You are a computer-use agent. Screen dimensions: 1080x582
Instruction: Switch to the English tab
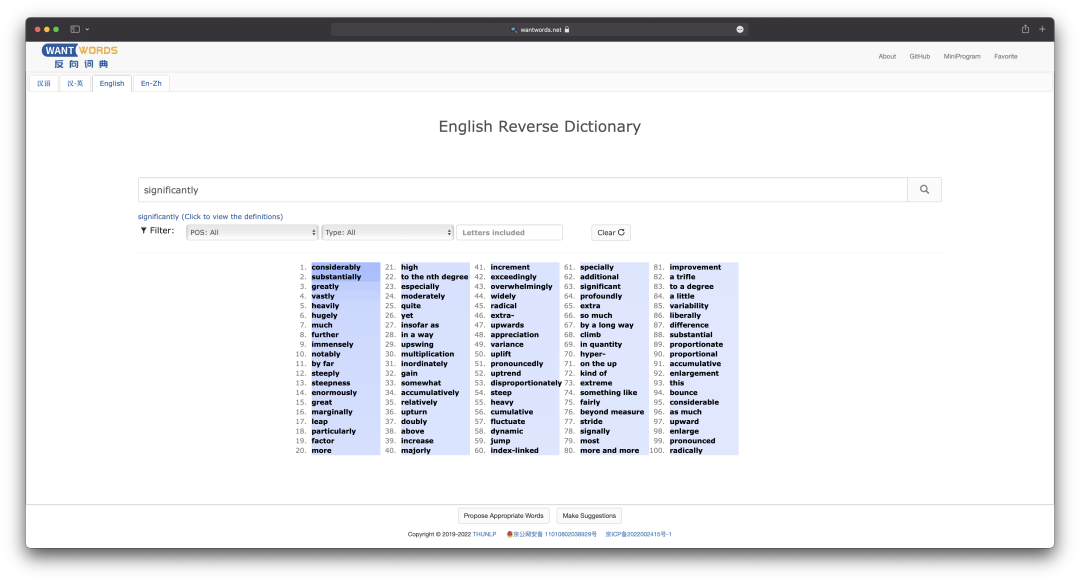point(112,83)
